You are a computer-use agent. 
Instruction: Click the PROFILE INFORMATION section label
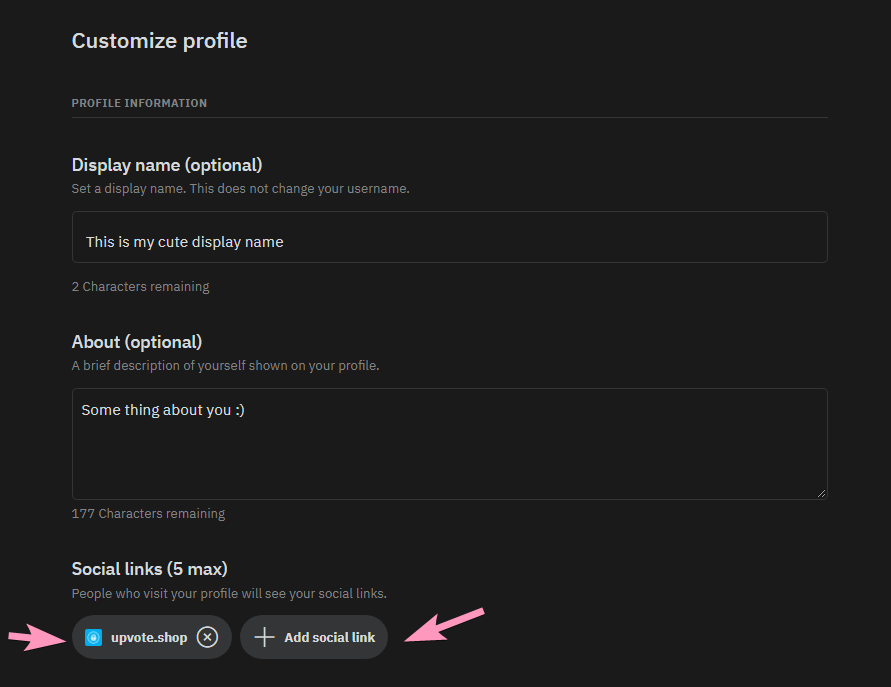[139, 103]
